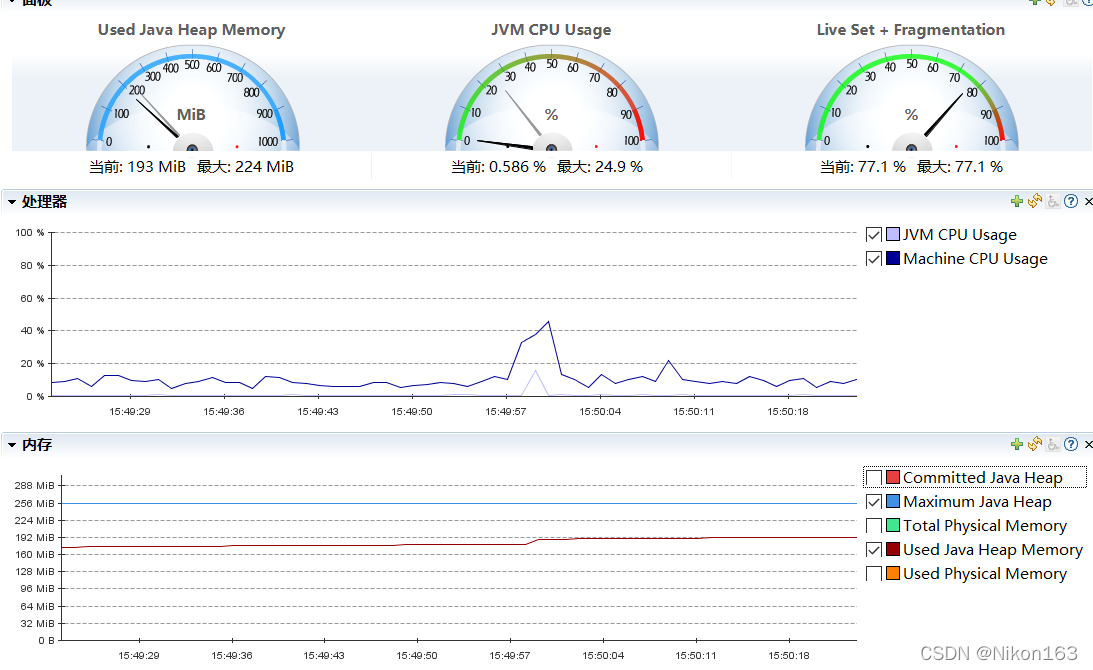Click the green plus icon in 内存 panel

click(1016, 444)
